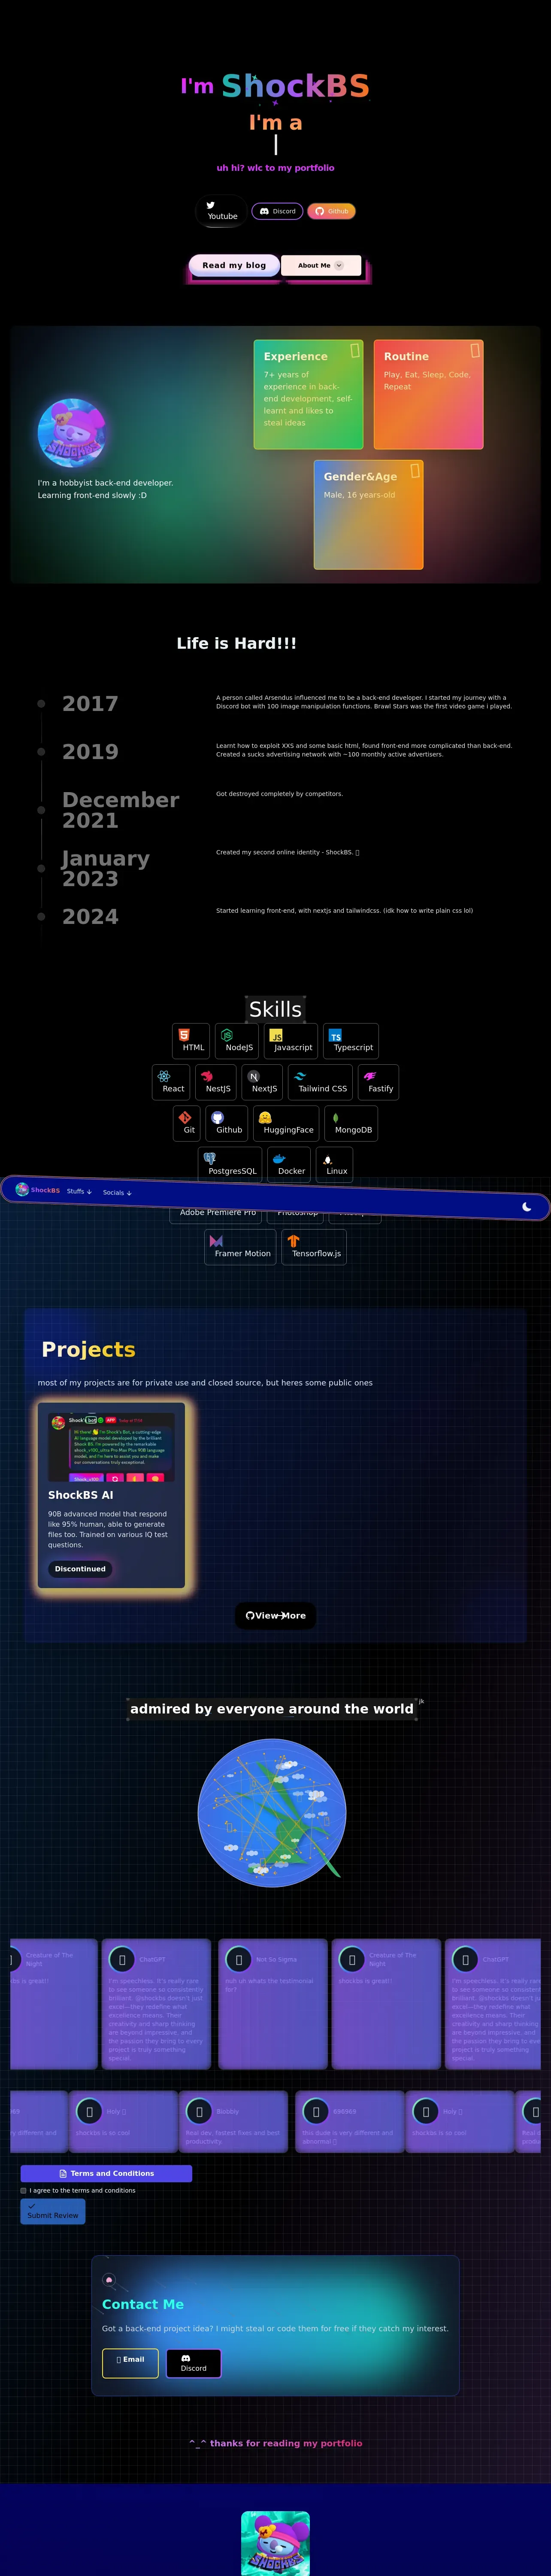Select the January 2023 timeline heading
Viewport: 551px width, 2576px height.
[x=106, y=868]
